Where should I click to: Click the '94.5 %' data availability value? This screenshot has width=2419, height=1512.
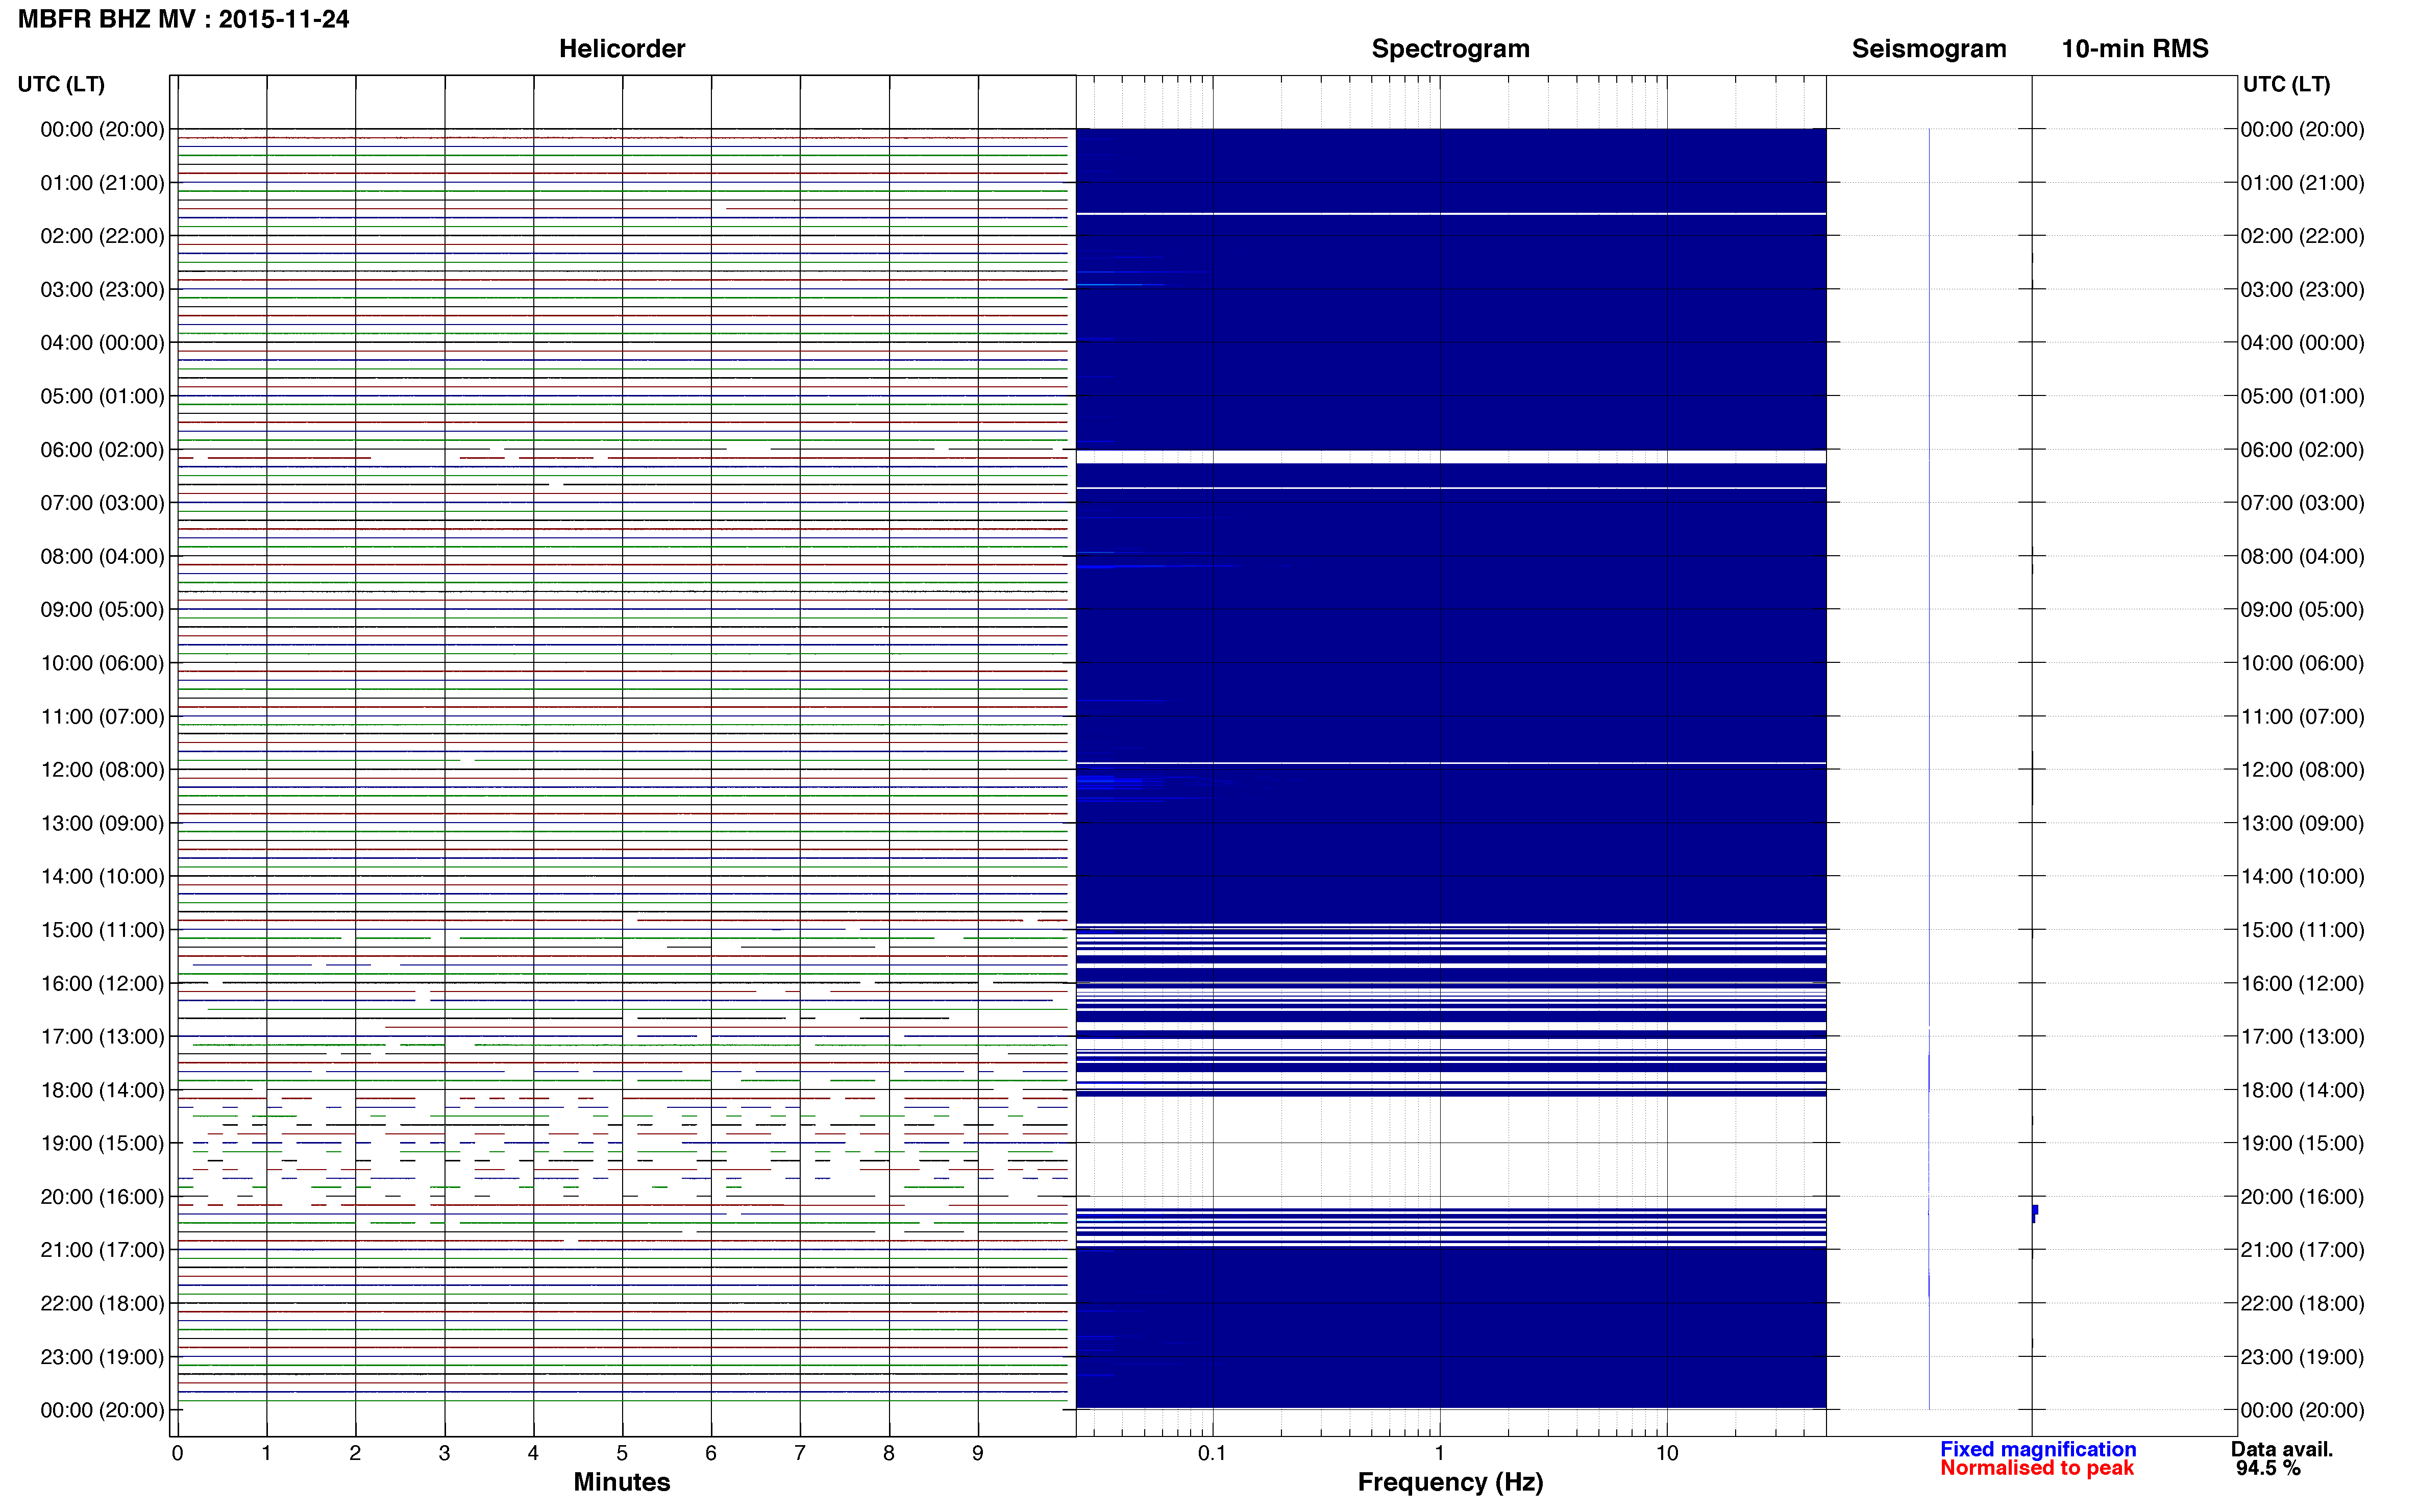[2269, 1468]
